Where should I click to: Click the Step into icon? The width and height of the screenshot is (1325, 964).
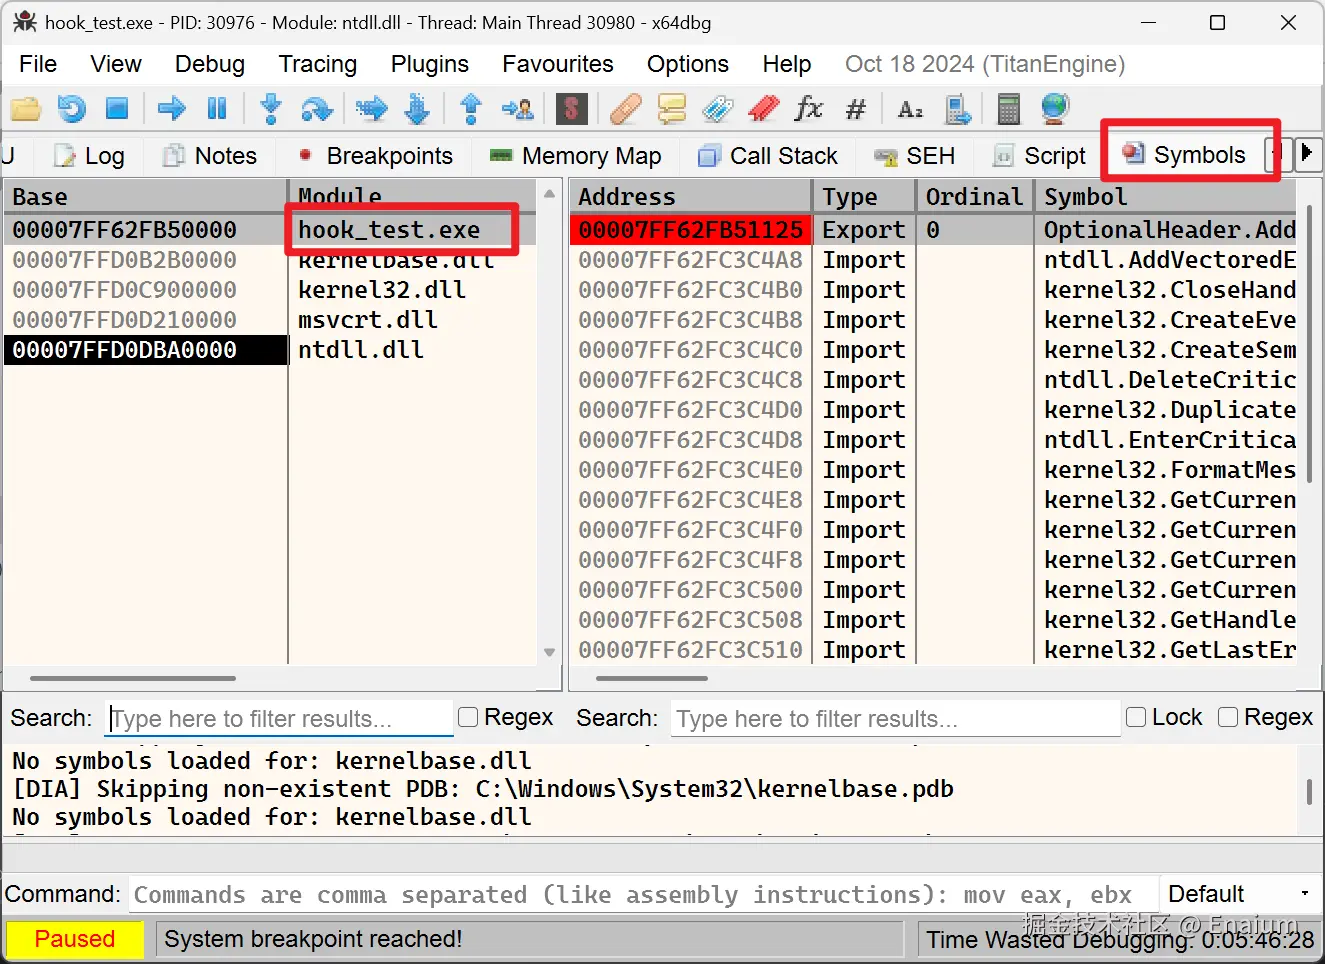[270, 108]
